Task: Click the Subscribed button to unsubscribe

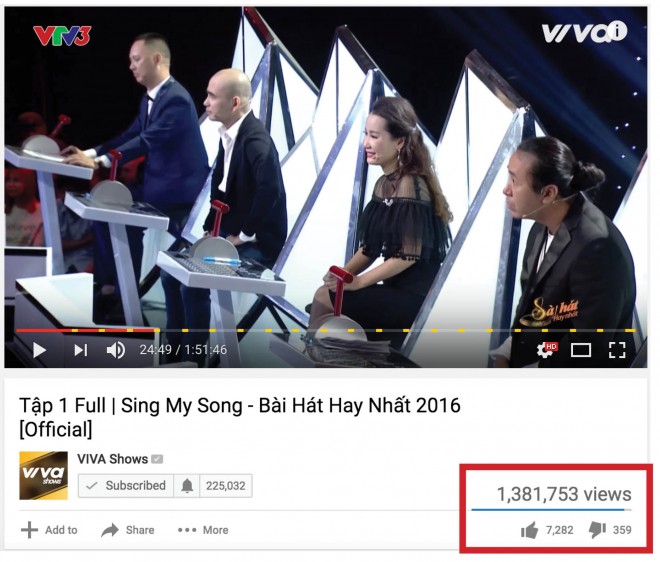Action: (126, 486)
